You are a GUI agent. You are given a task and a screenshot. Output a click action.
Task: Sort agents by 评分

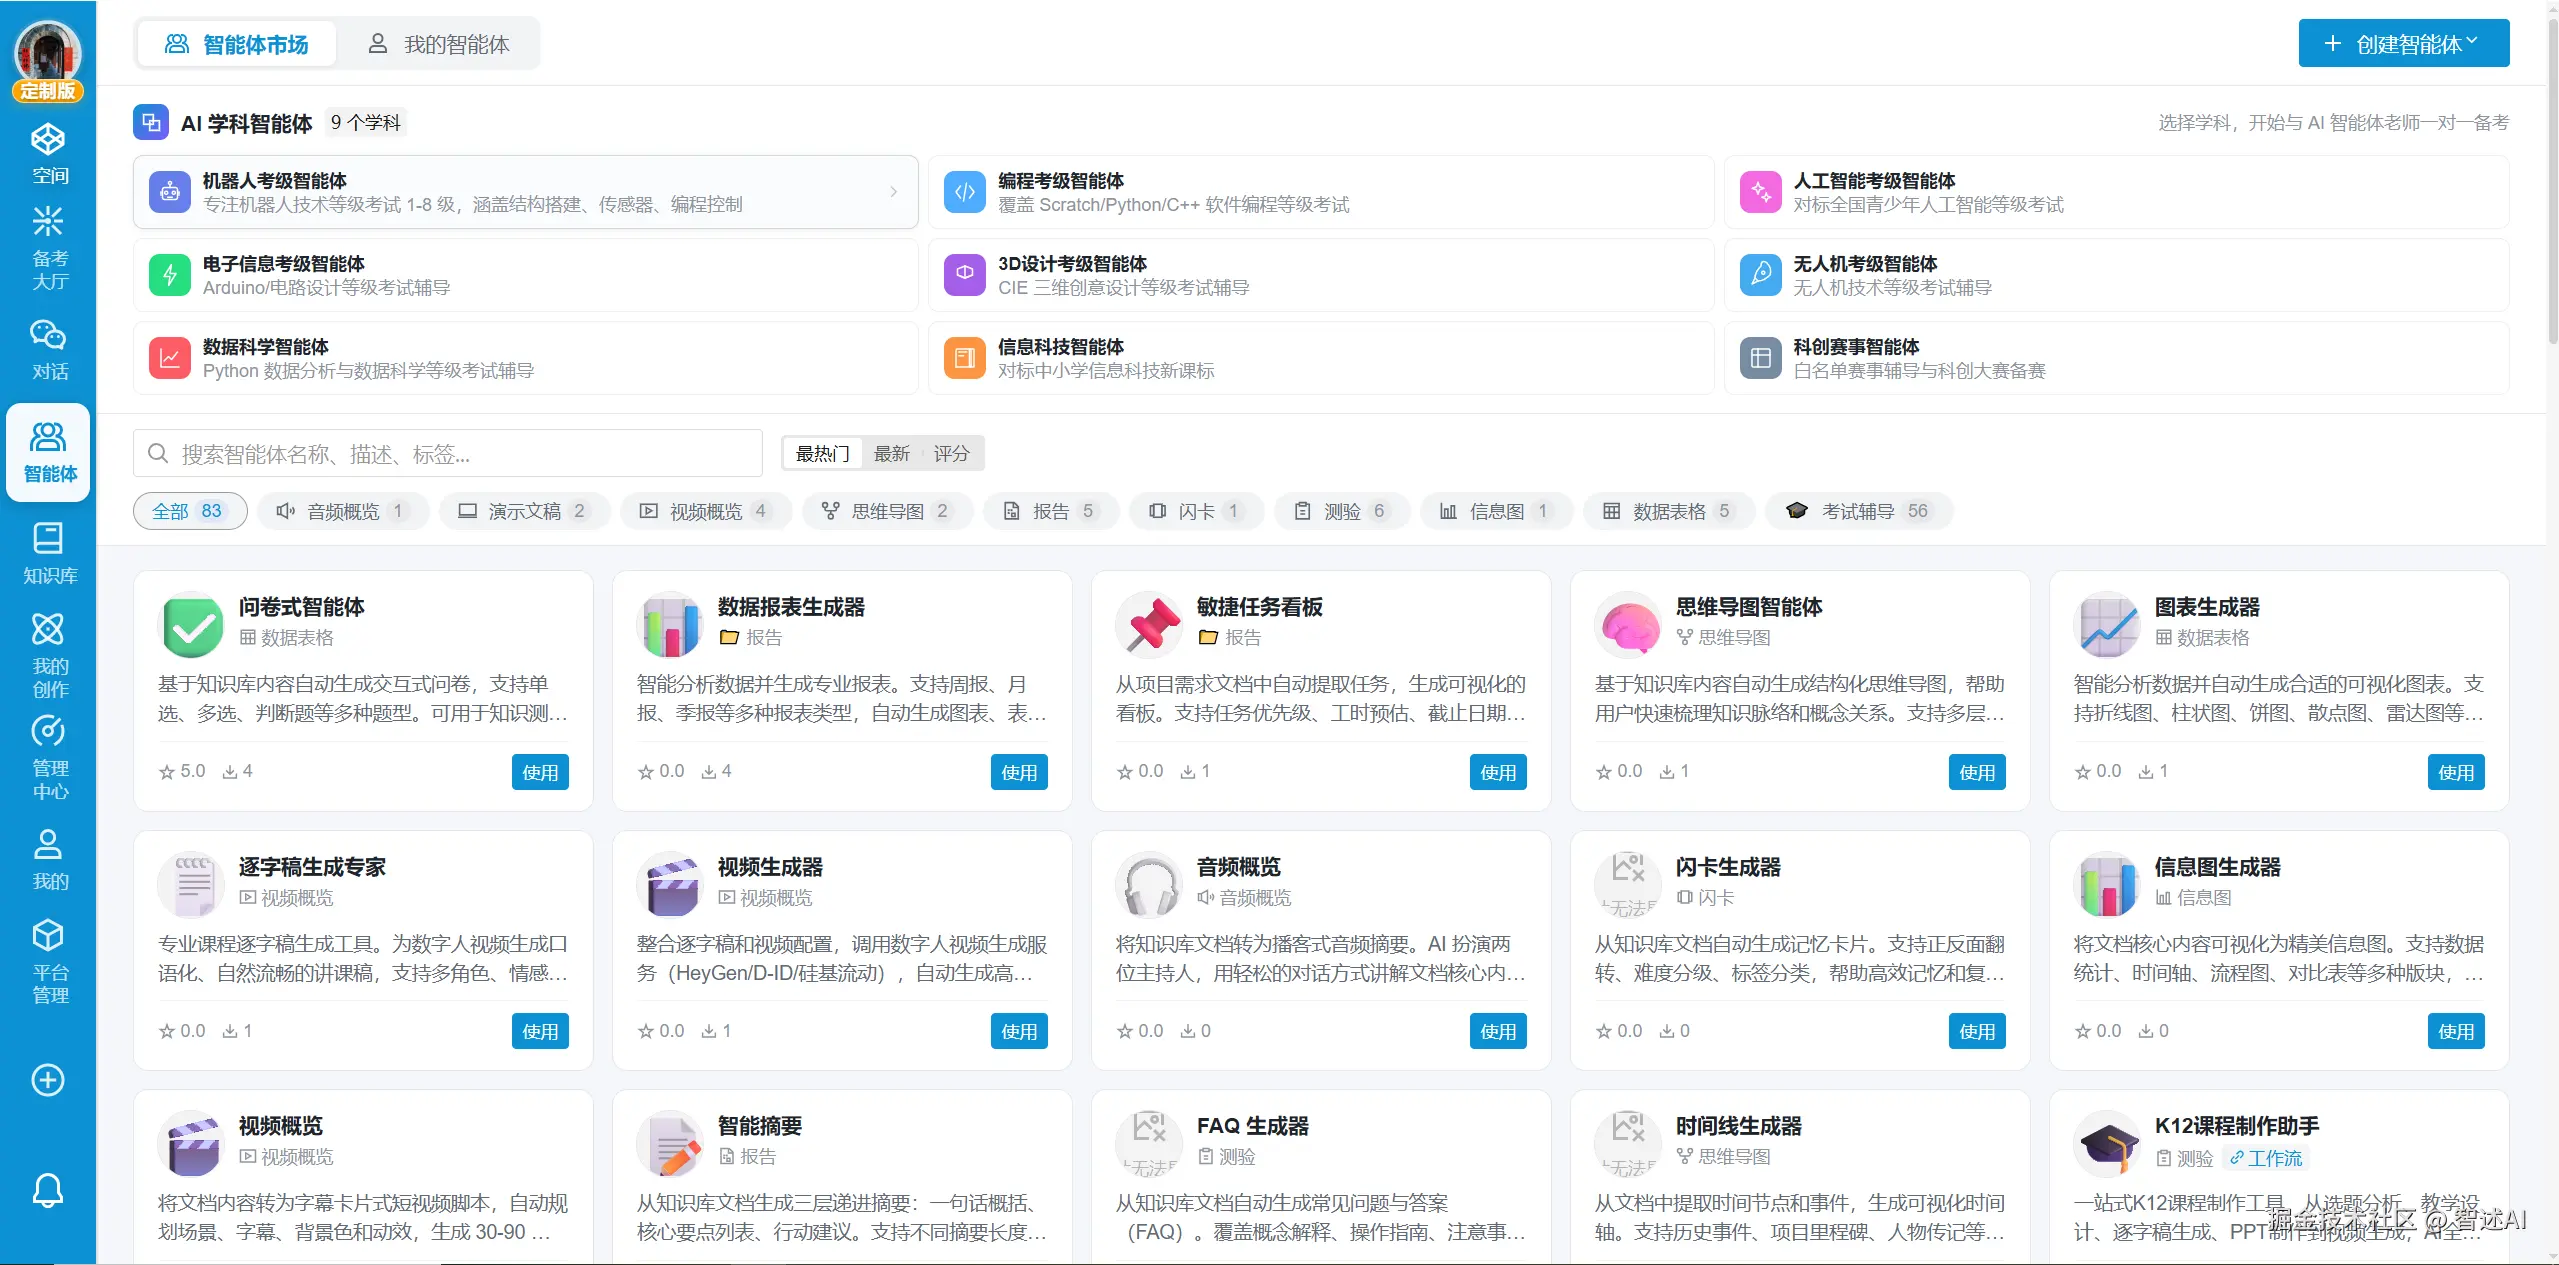(x=951, y=454)
